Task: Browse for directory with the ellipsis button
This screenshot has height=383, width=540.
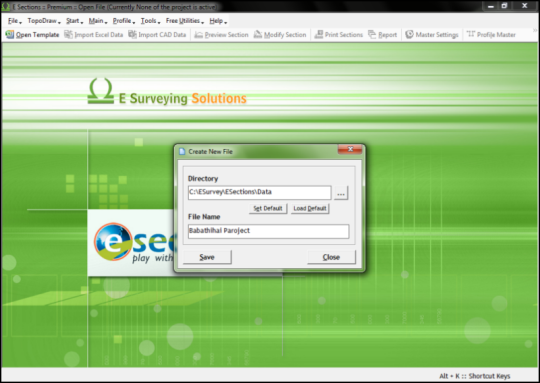Action: tap(341, 193)
